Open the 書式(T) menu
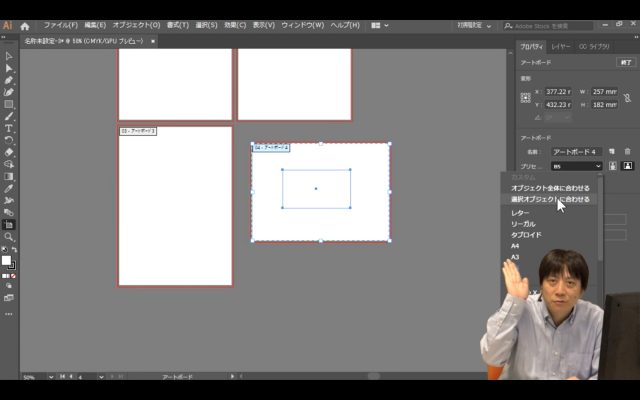This screenshot has height=400, width=640. (x=178, y=25)
